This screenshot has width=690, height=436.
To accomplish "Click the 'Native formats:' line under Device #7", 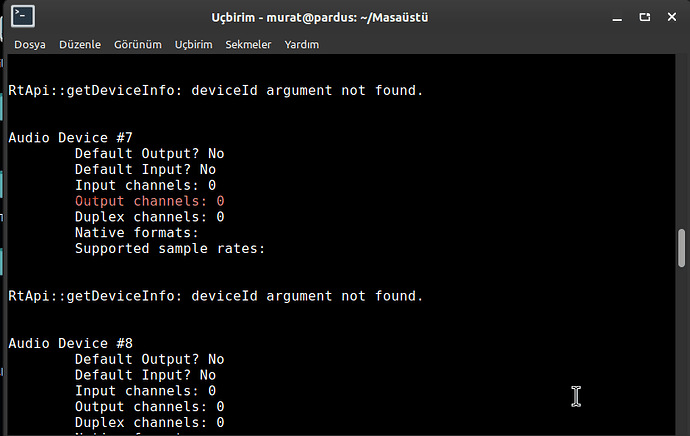I will click(x=136, y=233).
